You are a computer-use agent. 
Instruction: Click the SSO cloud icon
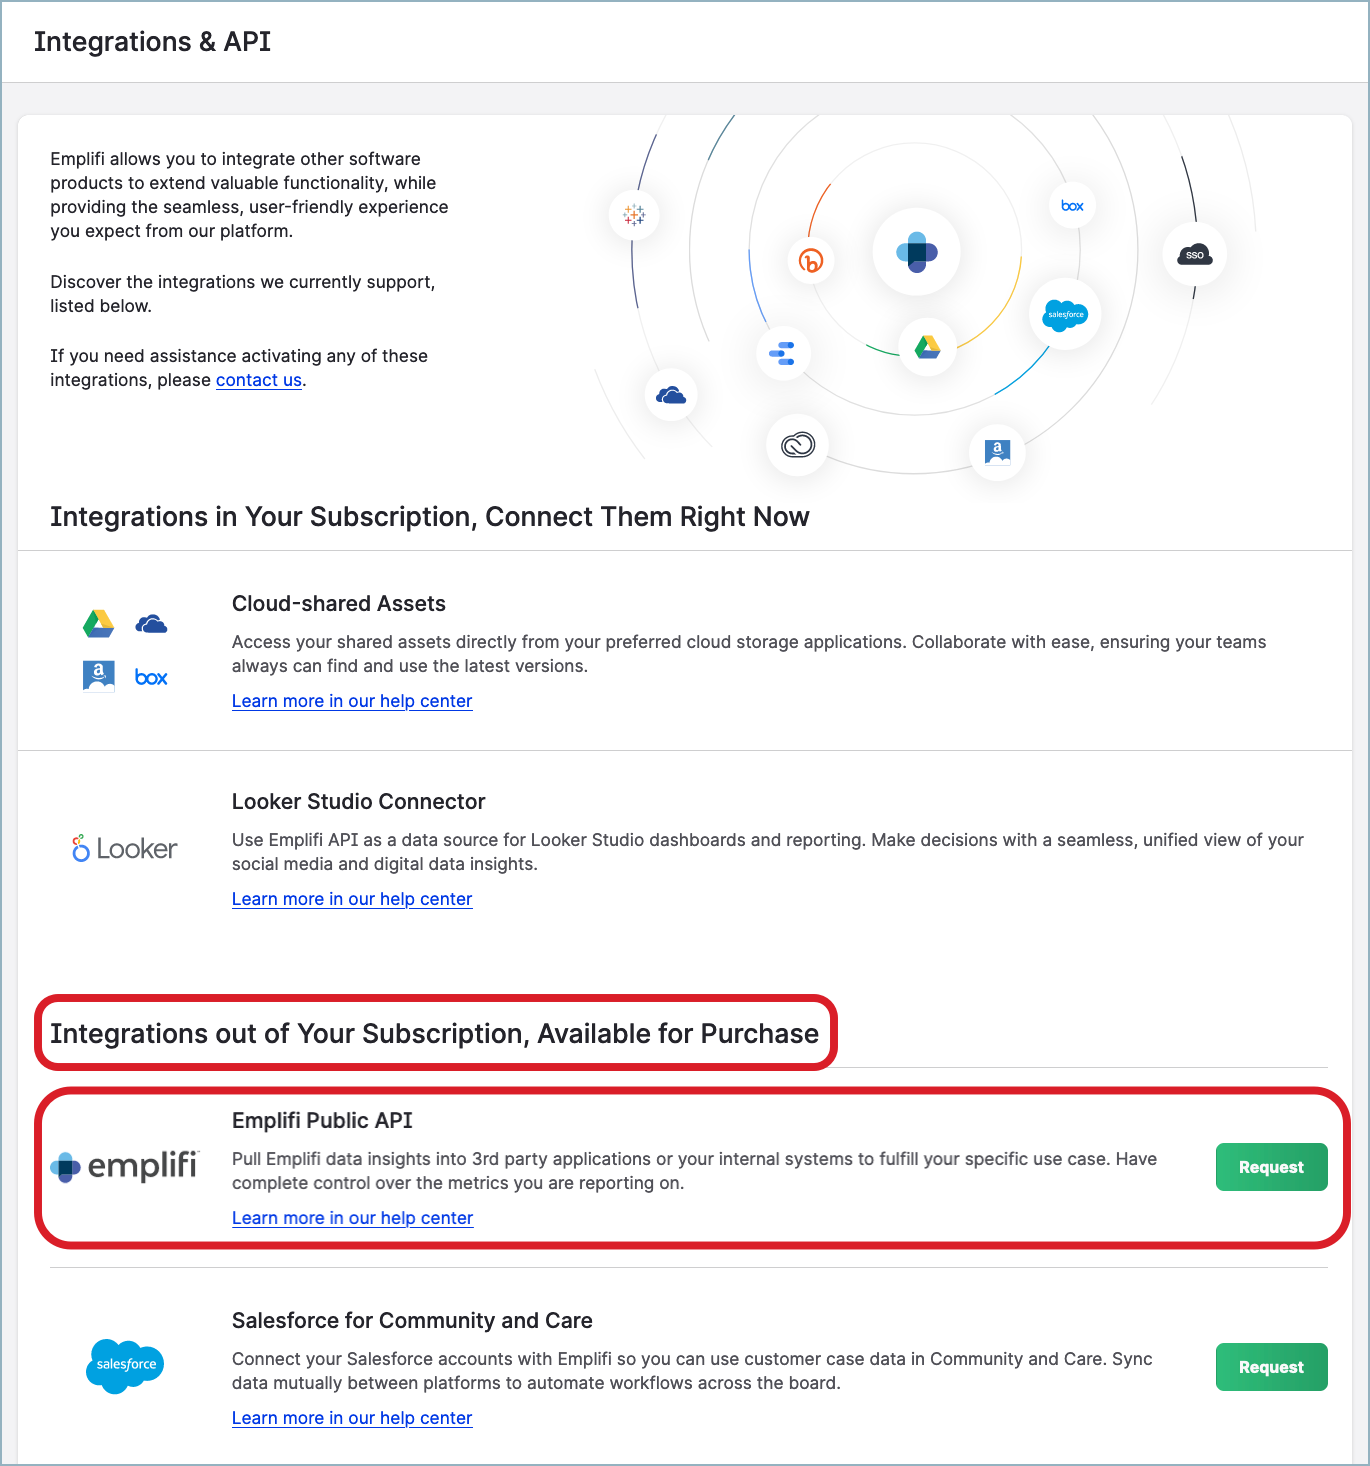[1194, 255]
